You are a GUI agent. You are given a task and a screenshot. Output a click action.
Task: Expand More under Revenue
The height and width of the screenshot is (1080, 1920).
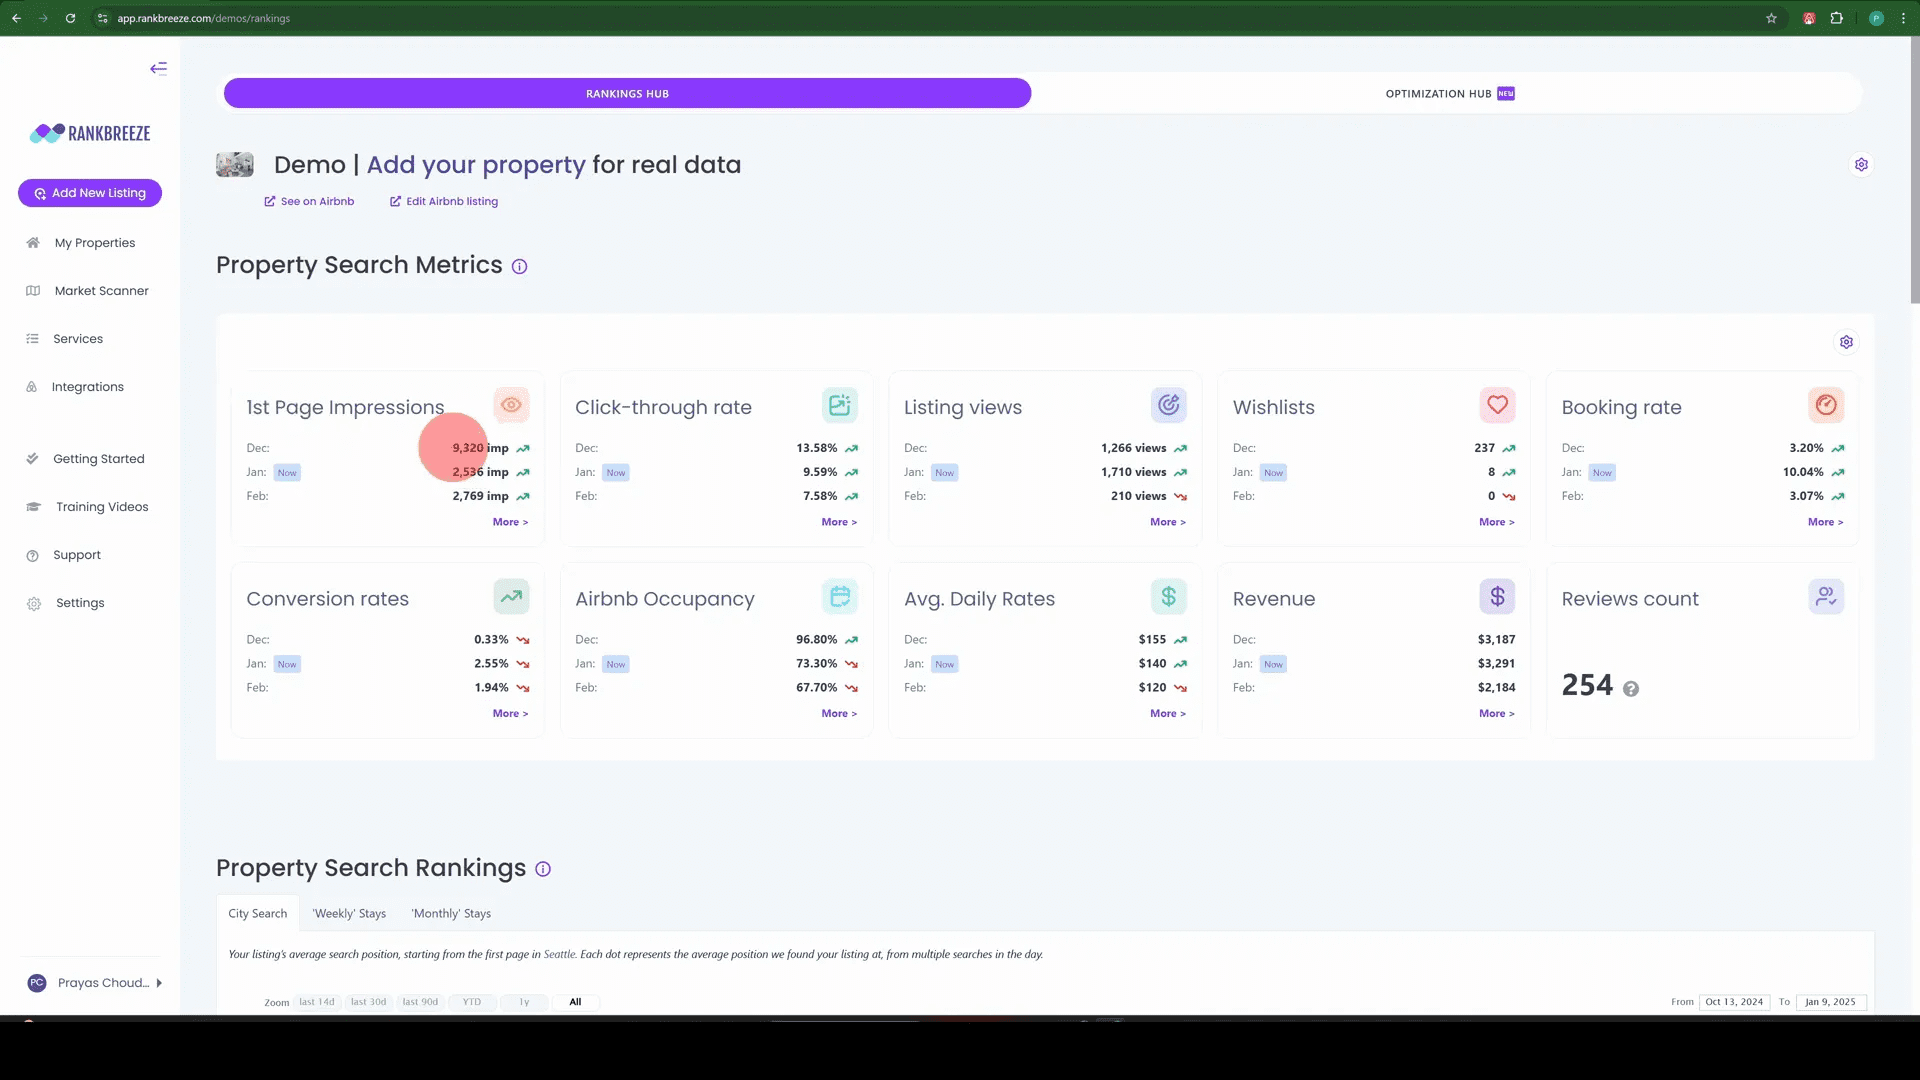[x=1496, y=713]
